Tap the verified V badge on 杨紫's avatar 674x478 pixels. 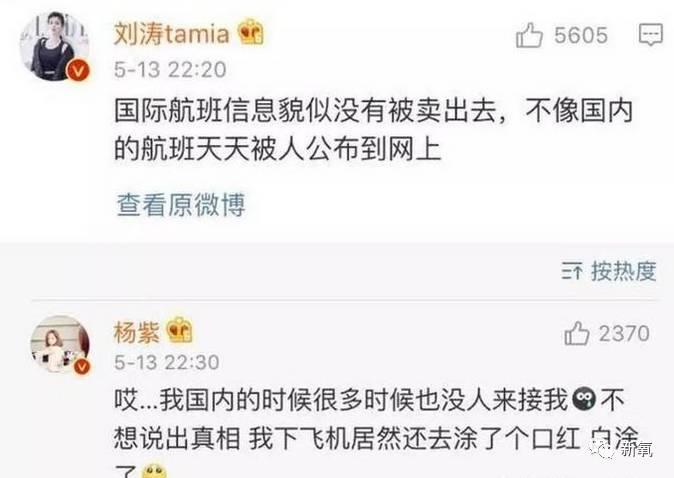tap(82, 367)
